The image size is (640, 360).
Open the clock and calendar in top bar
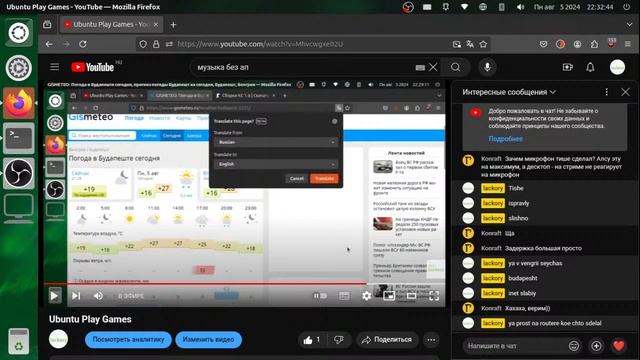pyautogui.click(x=573, y=7)
